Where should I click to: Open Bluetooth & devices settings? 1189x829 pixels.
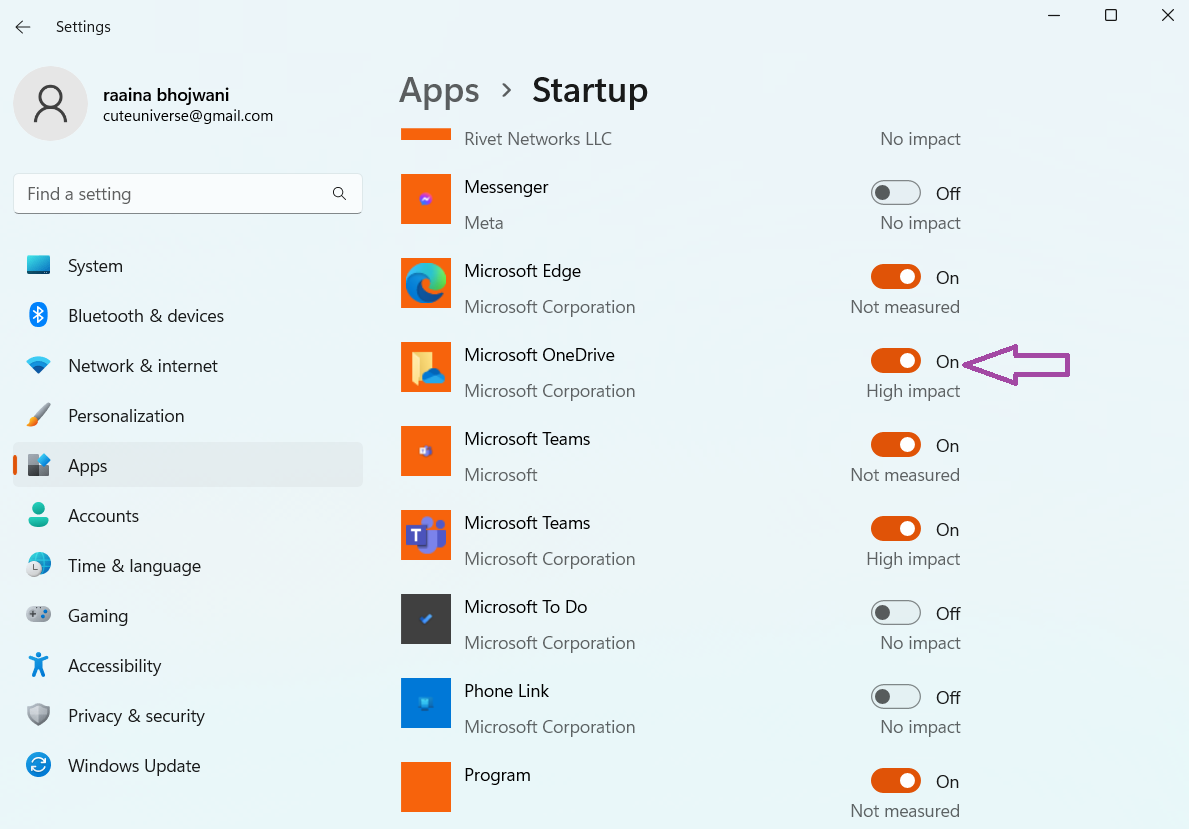(146, 316)
